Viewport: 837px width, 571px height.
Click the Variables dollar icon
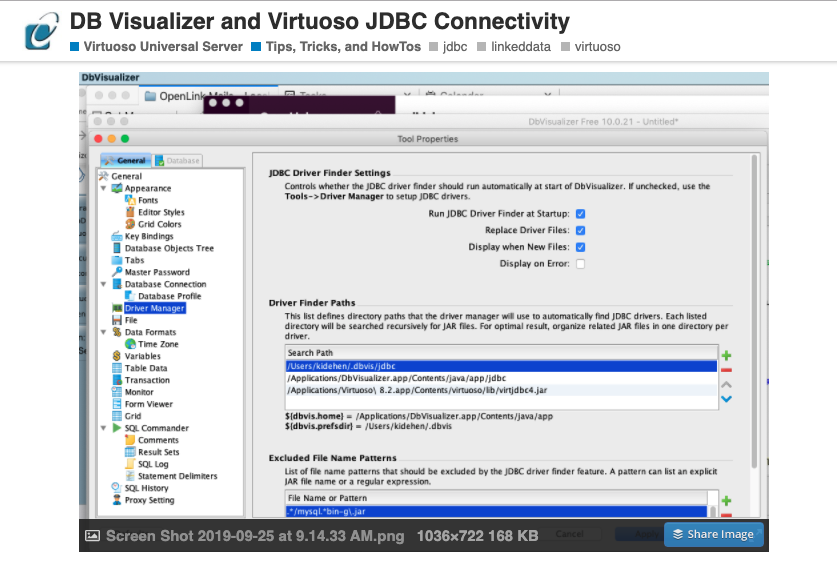117,356
